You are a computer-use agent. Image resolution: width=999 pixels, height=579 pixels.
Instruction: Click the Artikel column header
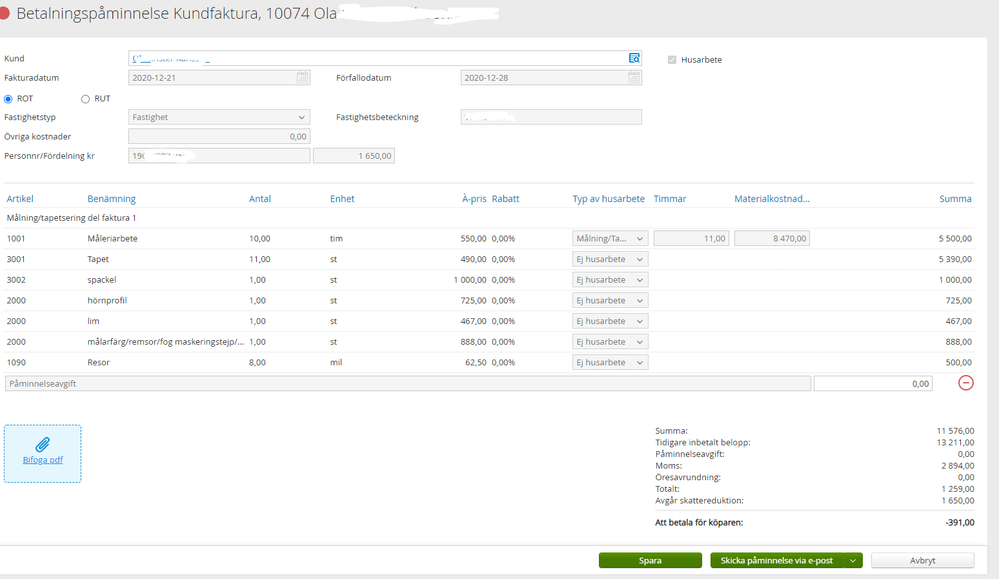(20, 199)
